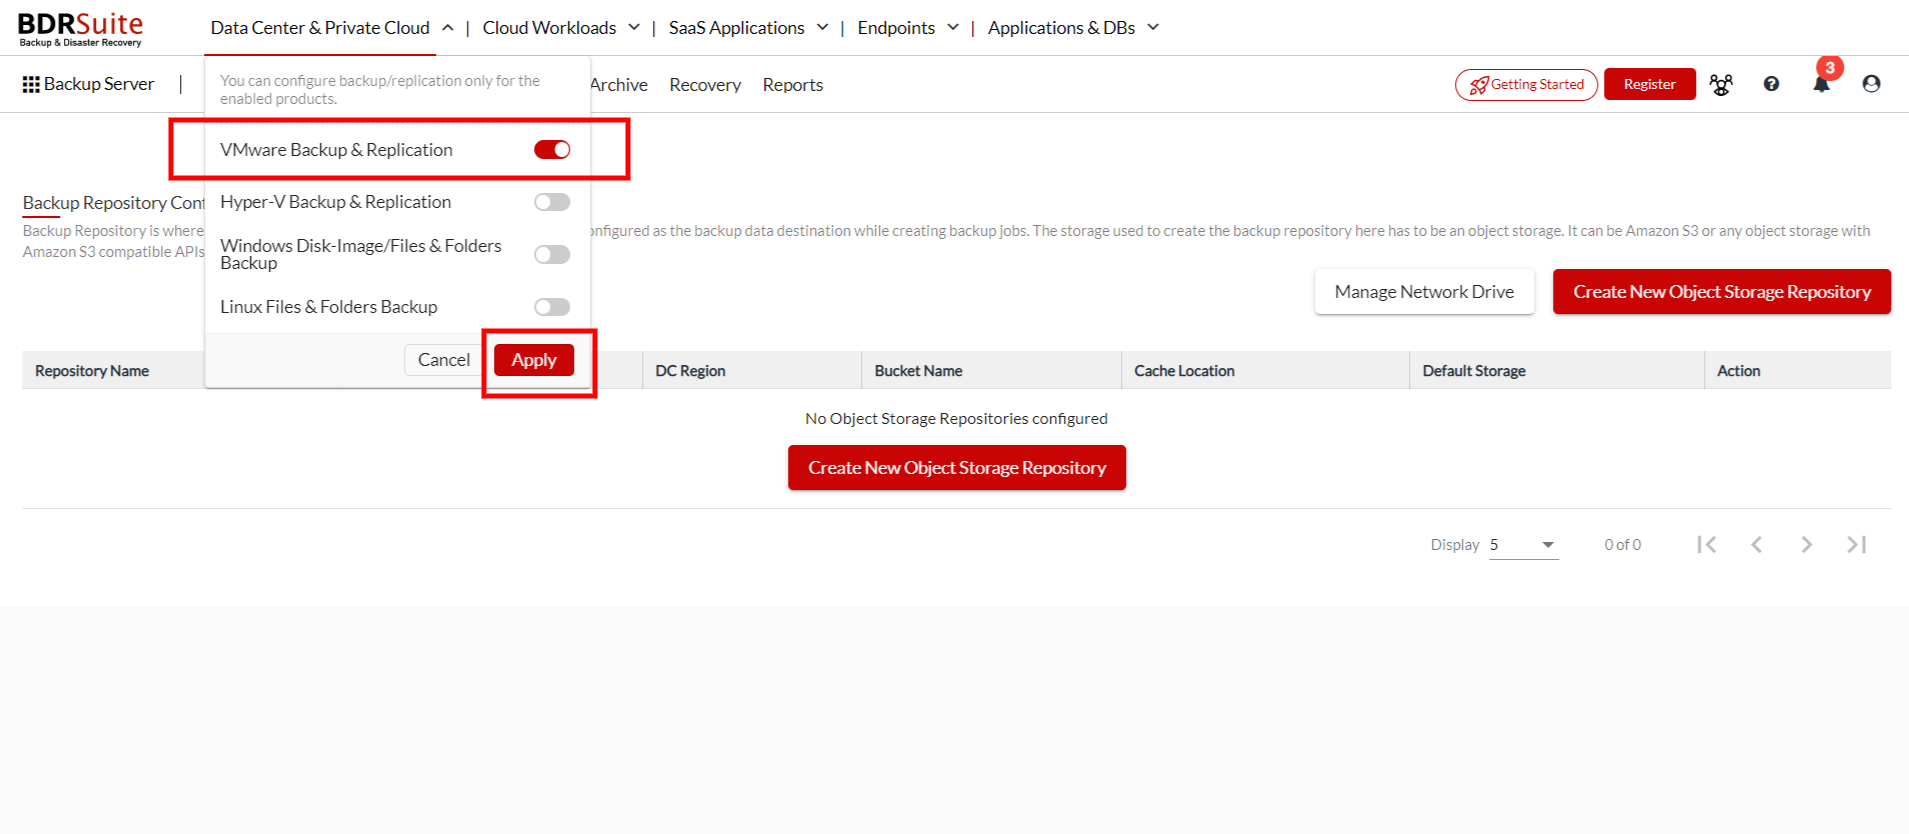Open the Archive menu
The image size is (1909, 834).
click(619, 85)
